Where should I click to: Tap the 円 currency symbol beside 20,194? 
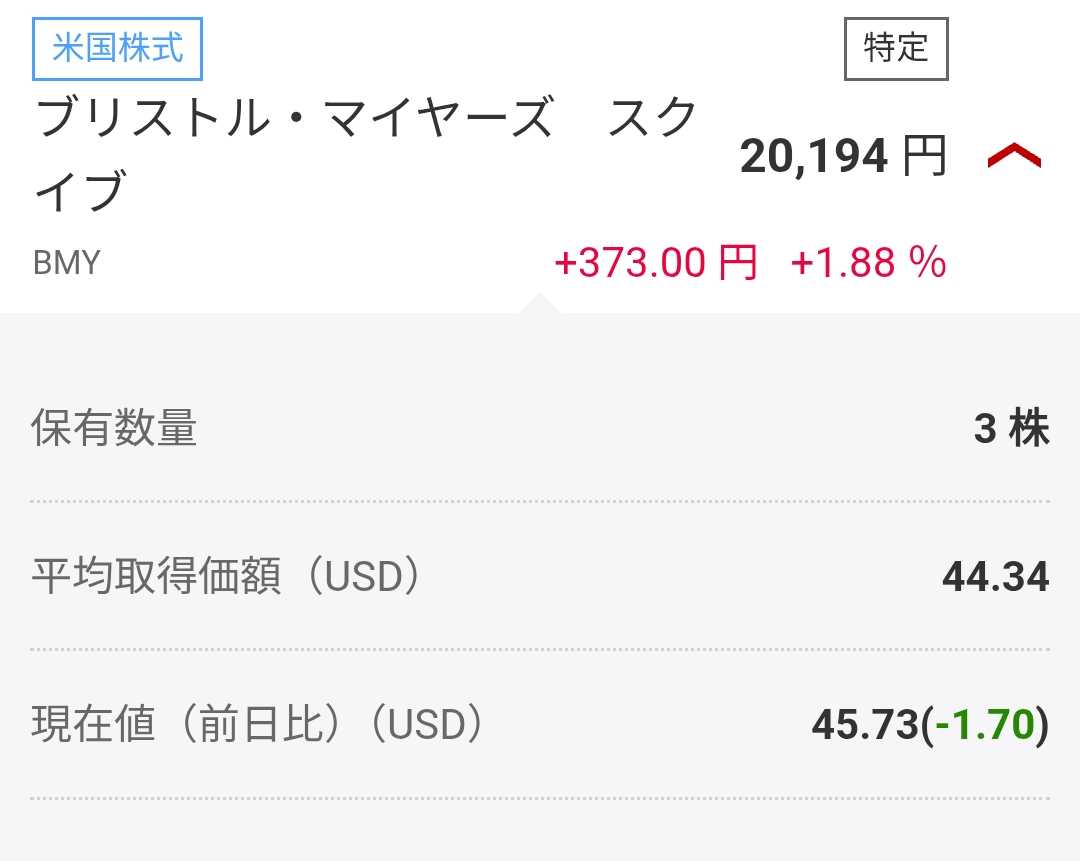click(x=924, y=157)
